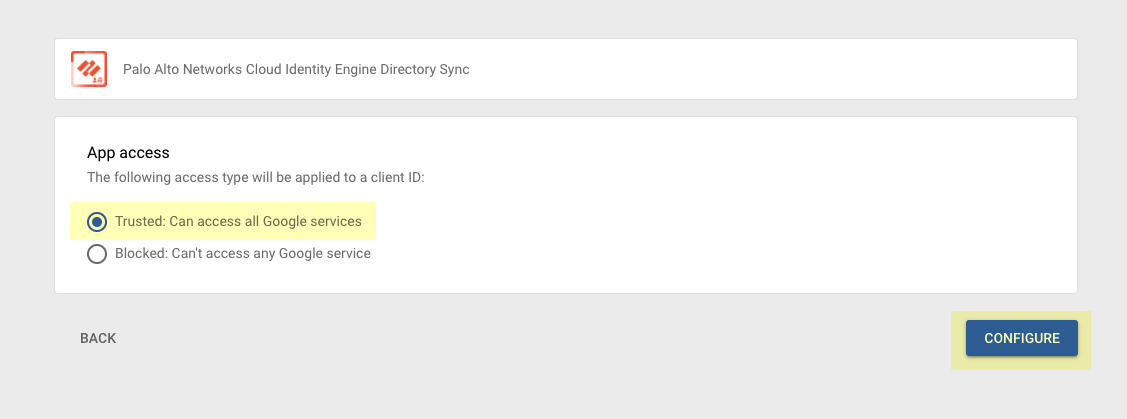1127x419 pixels.
Task: Choose 'Trusted: Can access all Google services' label
Action: 238,221
